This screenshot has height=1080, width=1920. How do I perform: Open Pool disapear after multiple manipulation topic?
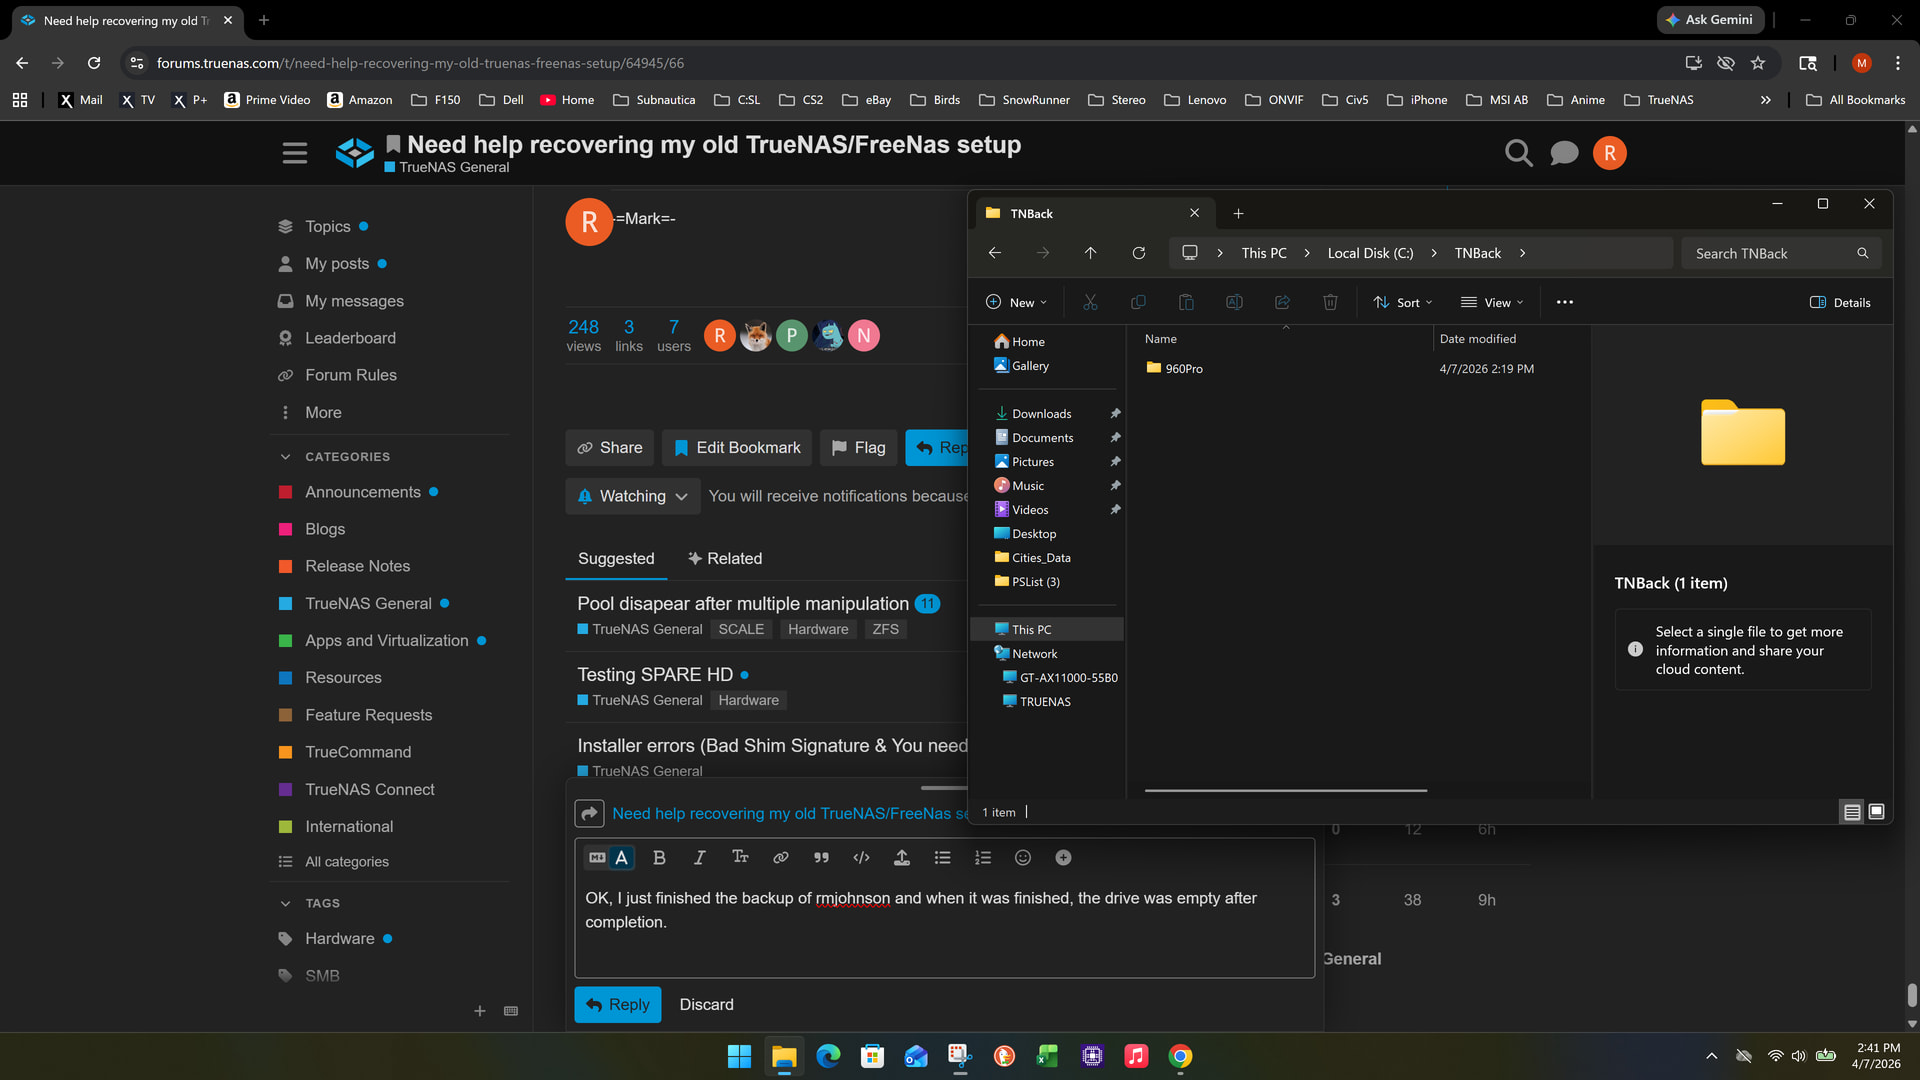pyautogui.click(x=743, y=604)
